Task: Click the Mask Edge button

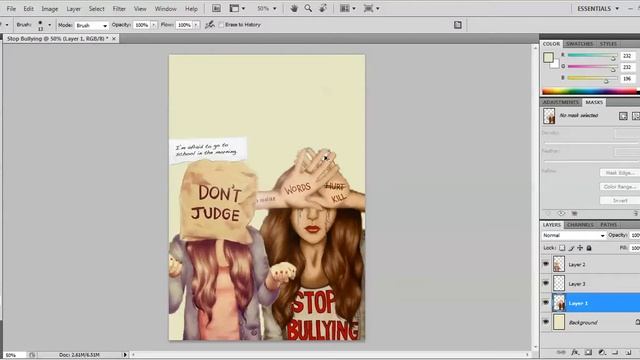Action: coord(619,173)
